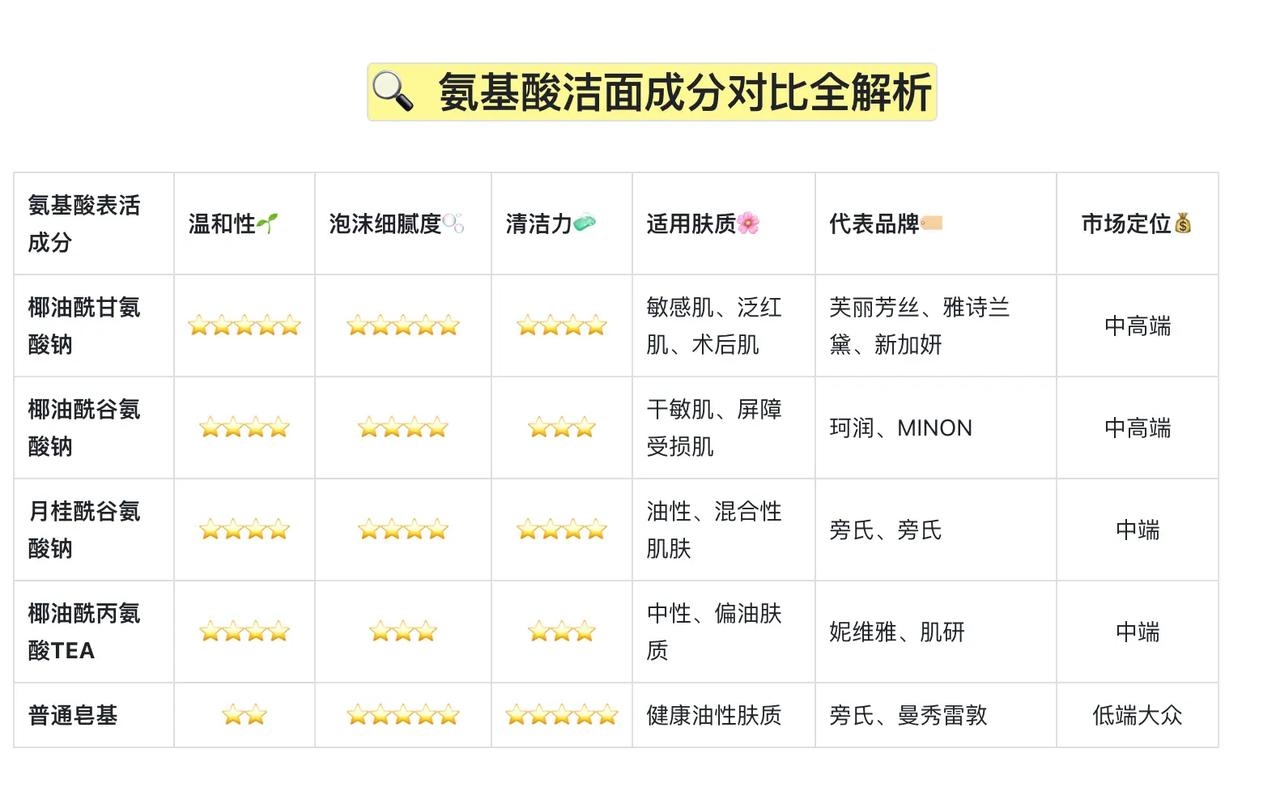
Task: Click the 温和性 star rating for 椰油酰甘氨酸钠
Action: 244,325
